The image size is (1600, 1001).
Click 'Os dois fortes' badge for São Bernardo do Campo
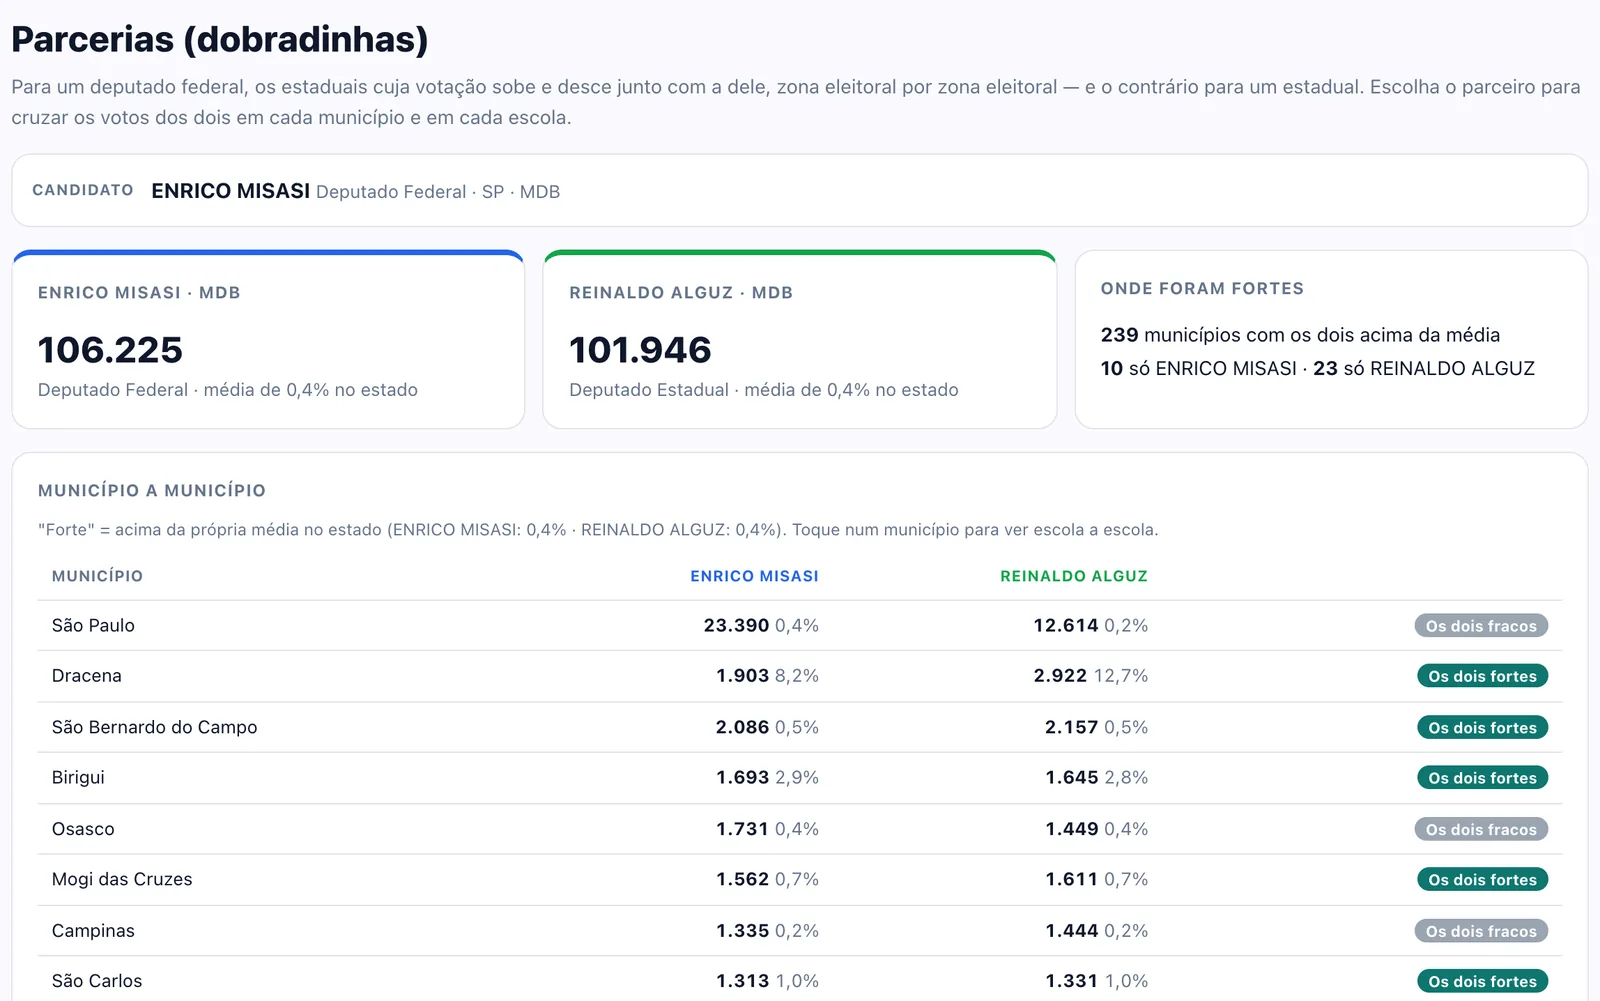[1482, 727]
